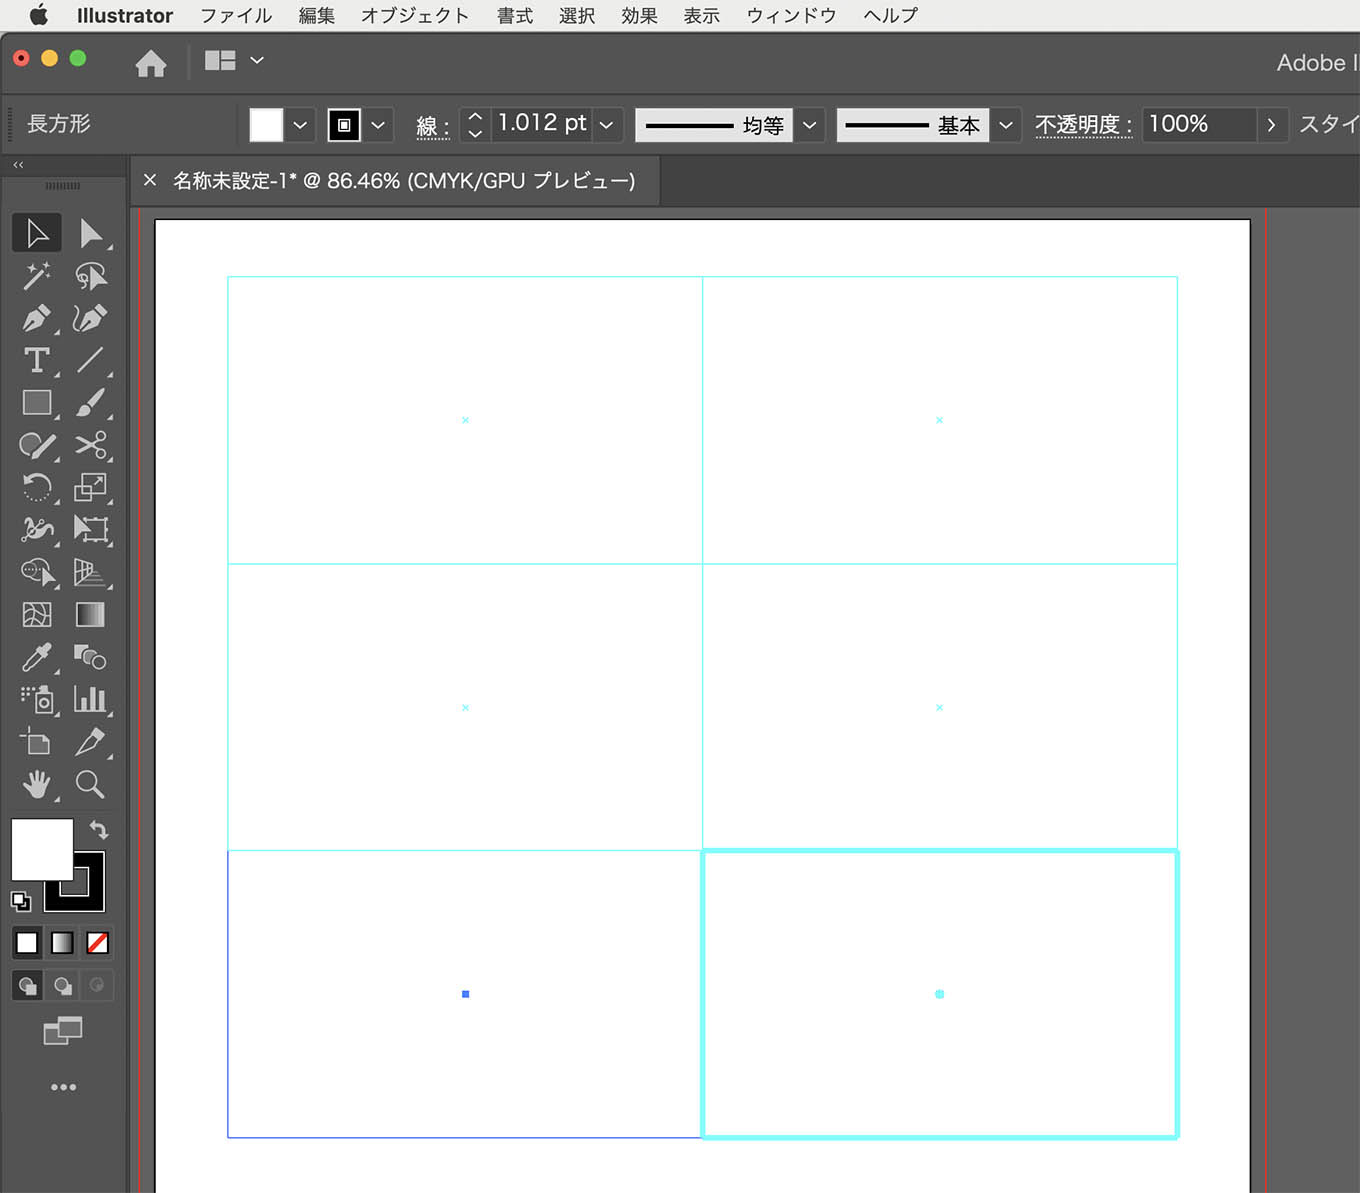Open the 効果 menu
This screenshot has width=1360, height=1193.
click(x=639, y=15)
